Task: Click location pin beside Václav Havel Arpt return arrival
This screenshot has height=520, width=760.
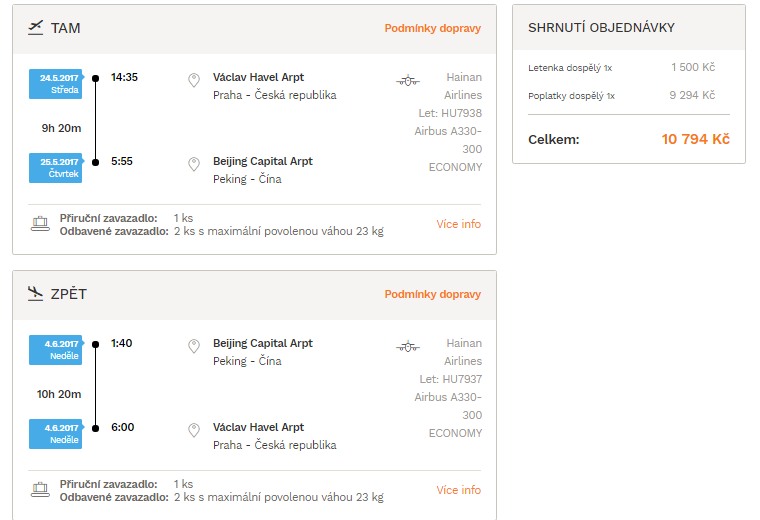Action: coord(194,430)
